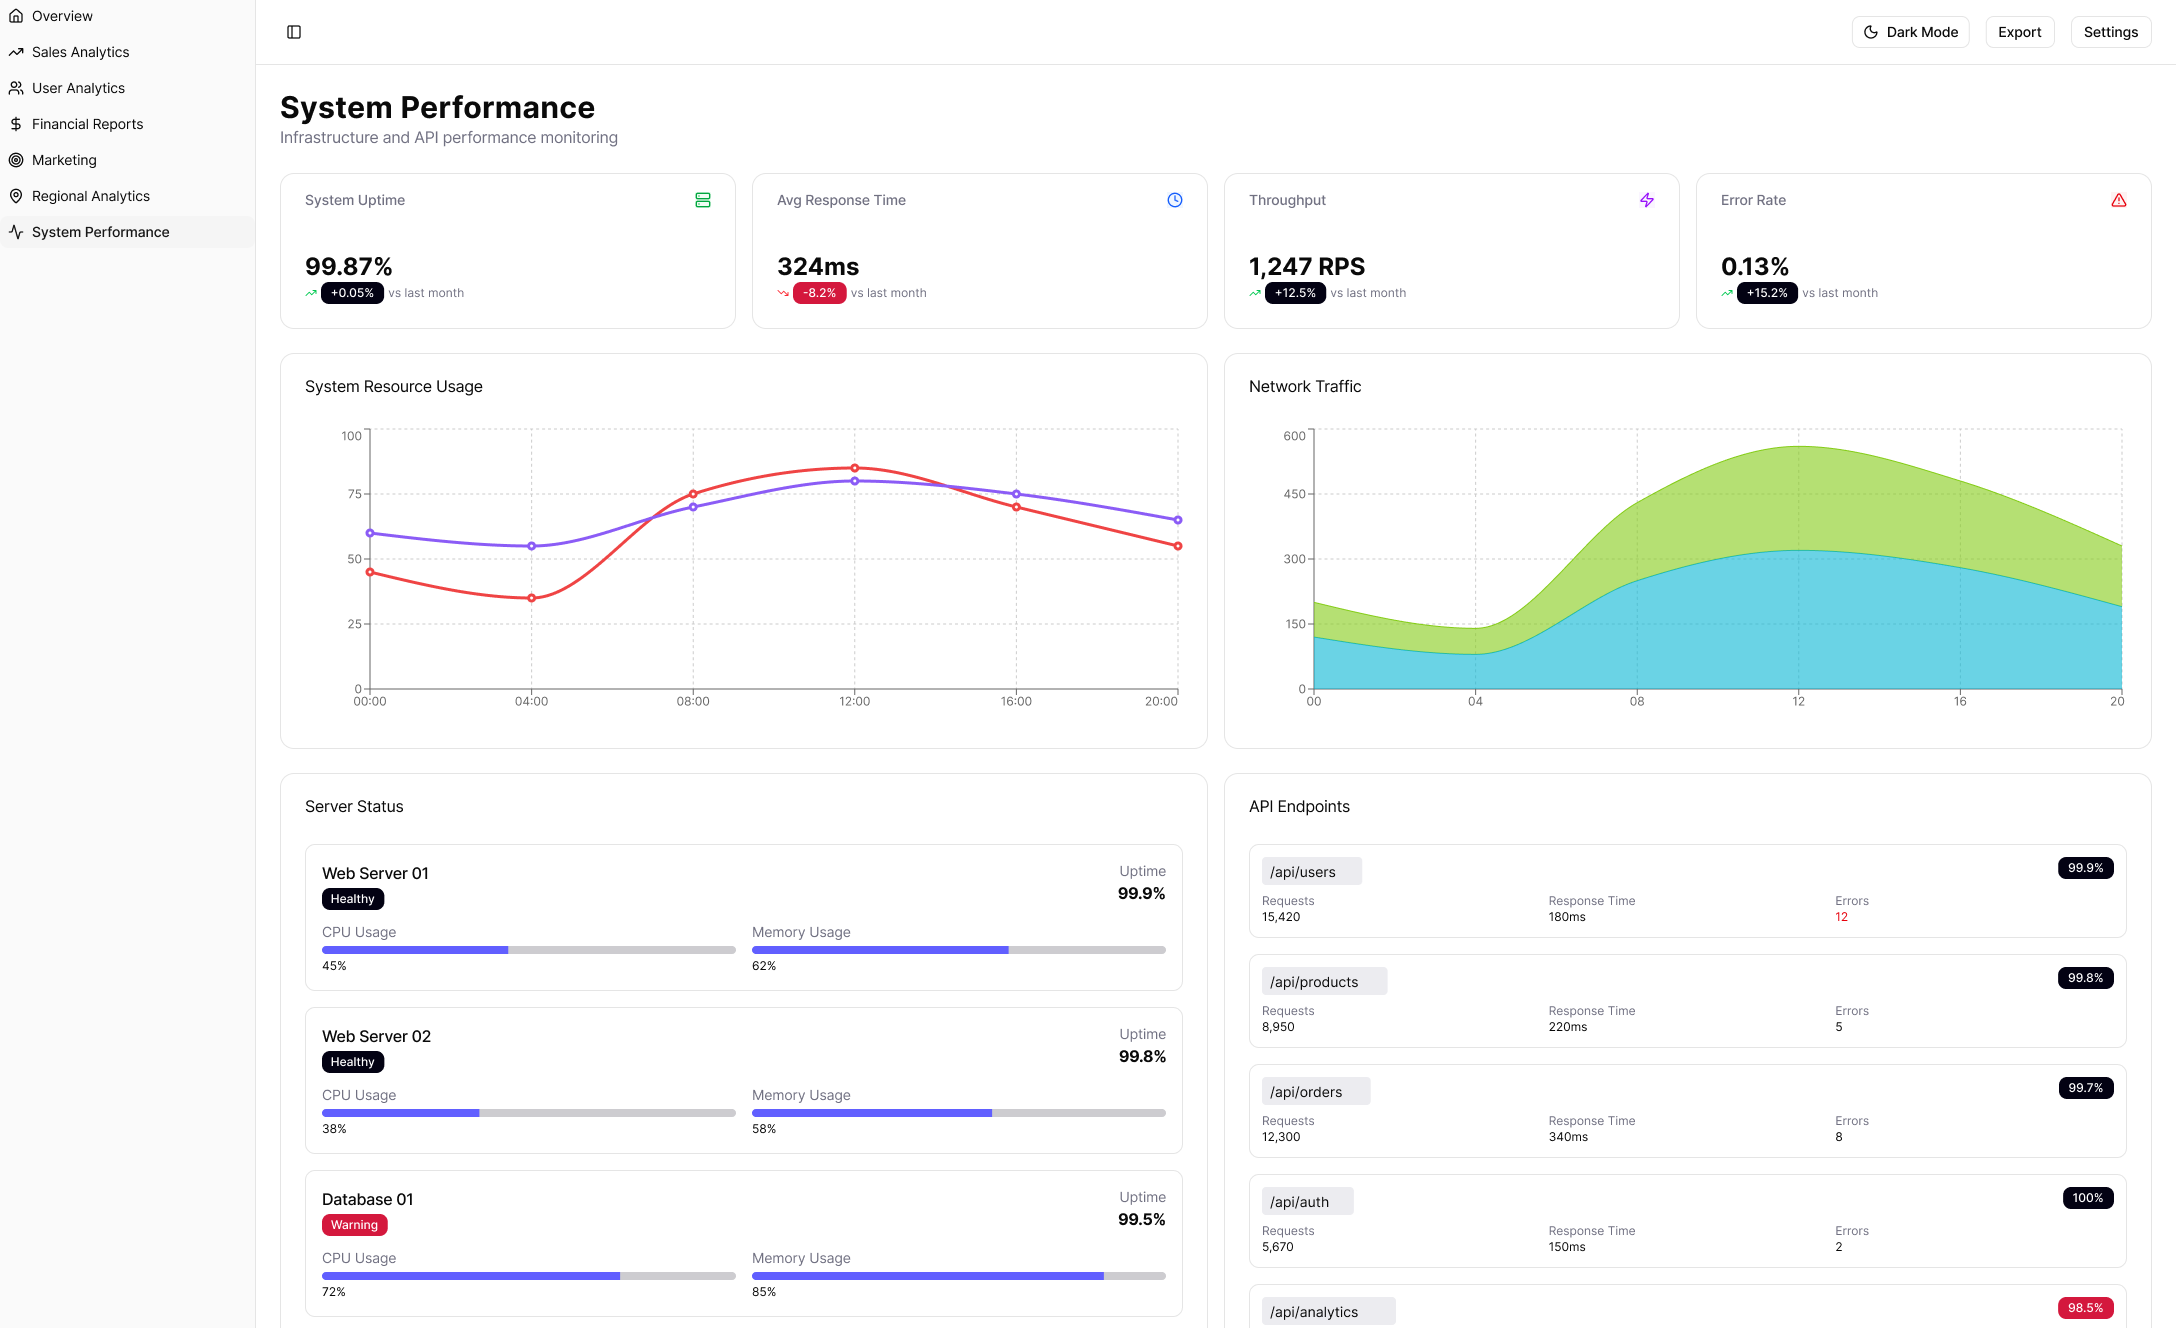Toggle the sidebar collapse icon

click(294, 32)
